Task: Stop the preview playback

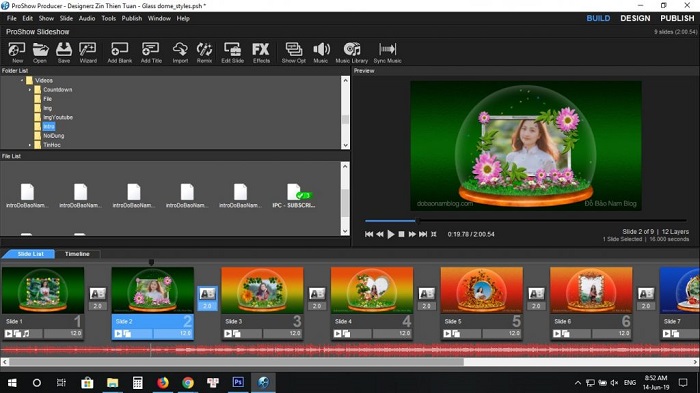Action: (401, 234)
